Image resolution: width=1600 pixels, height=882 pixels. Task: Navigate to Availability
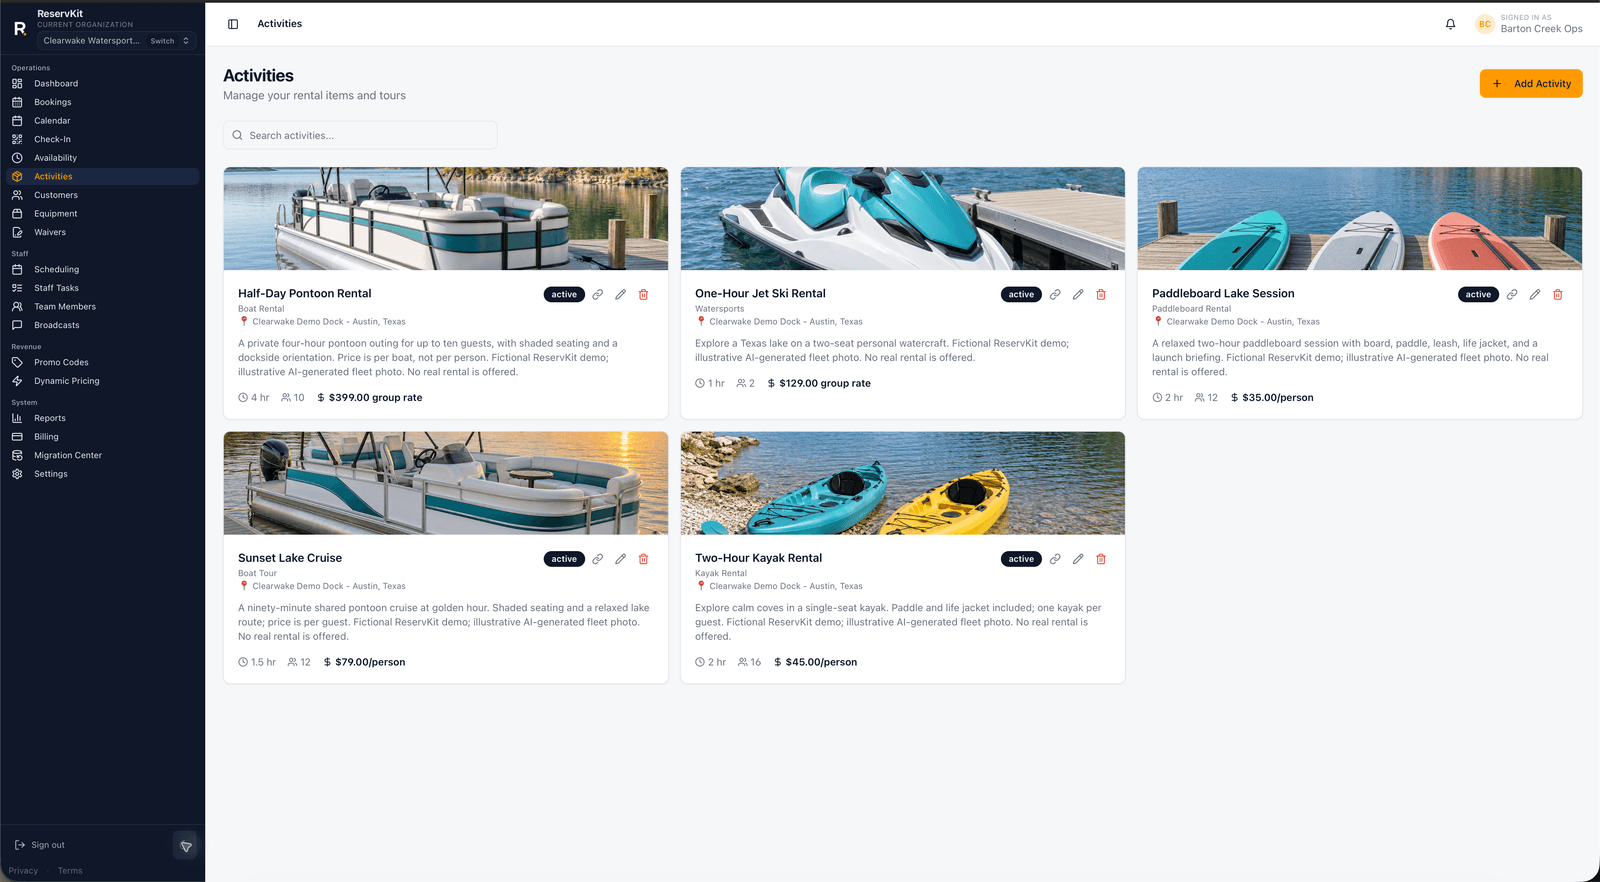[102, 158]
